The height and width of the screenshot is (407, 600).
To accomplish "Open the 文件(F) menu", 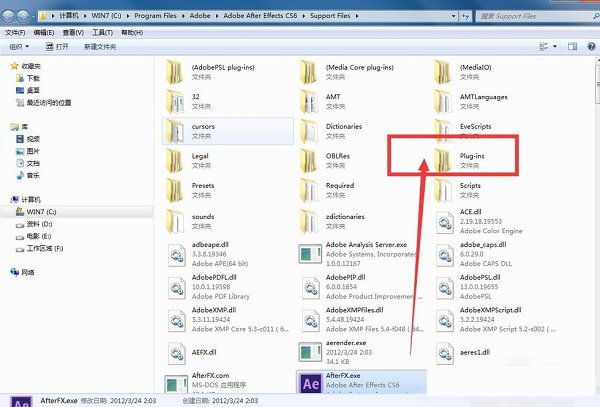I will (15, 33).
